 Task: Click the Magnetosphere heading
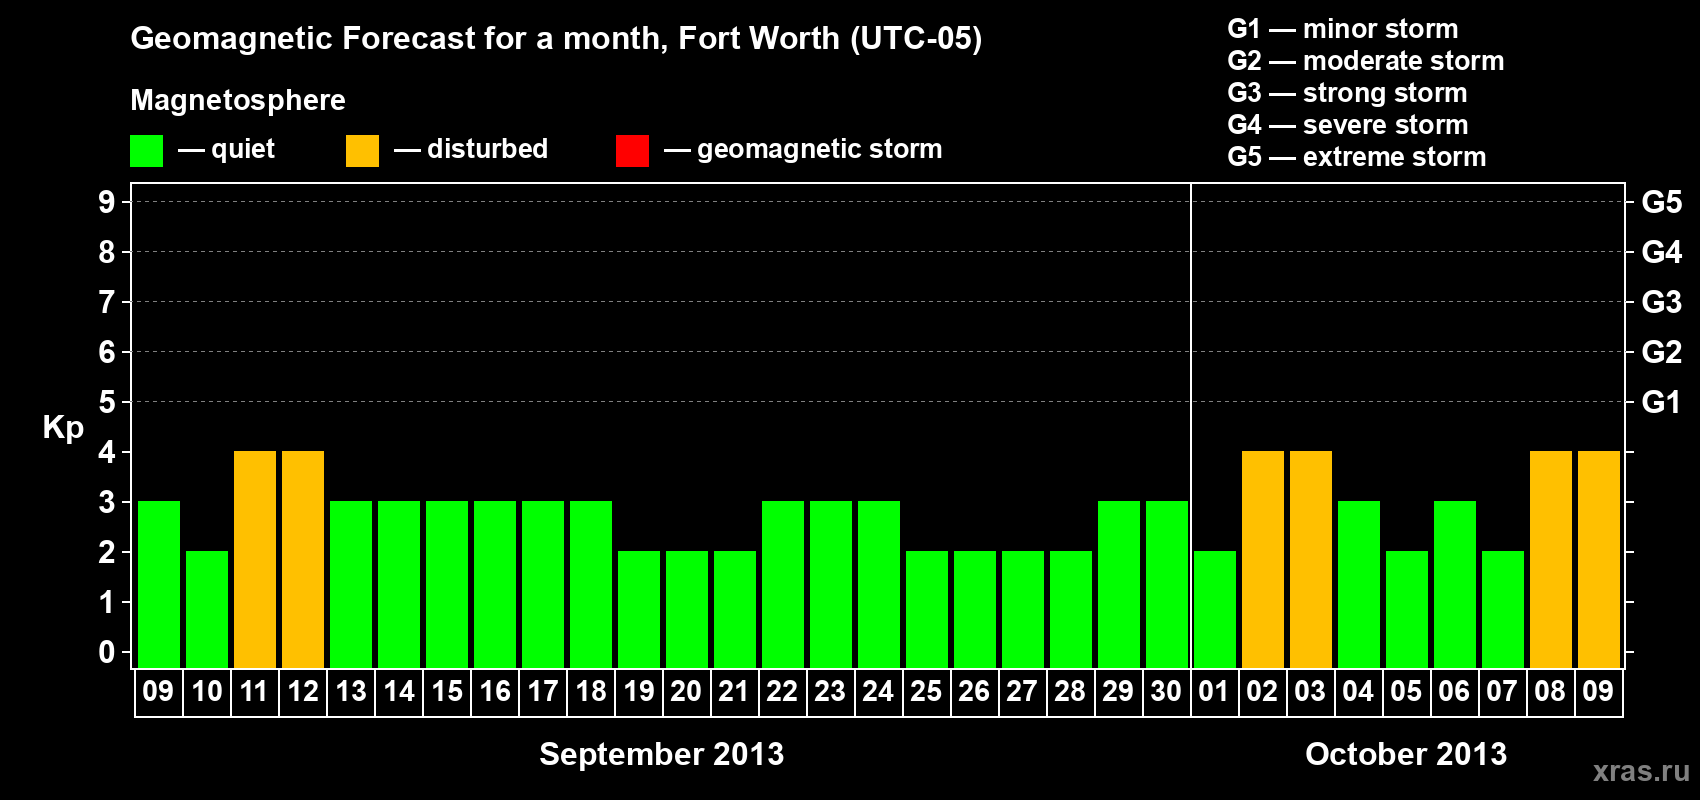tap(238, 100)
